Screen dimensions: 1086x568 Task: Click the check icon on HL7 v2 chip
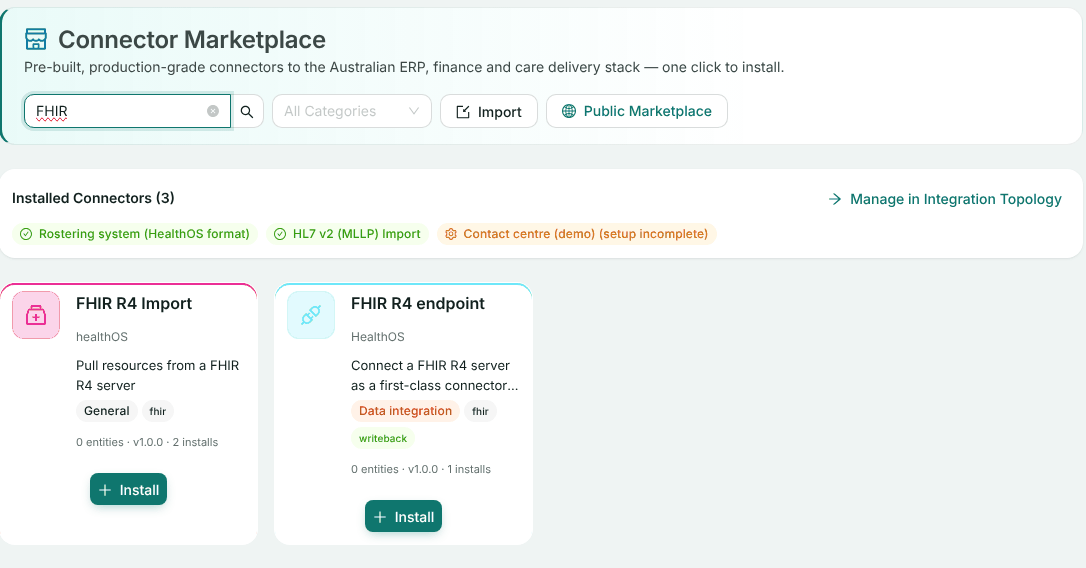point(280,234)
